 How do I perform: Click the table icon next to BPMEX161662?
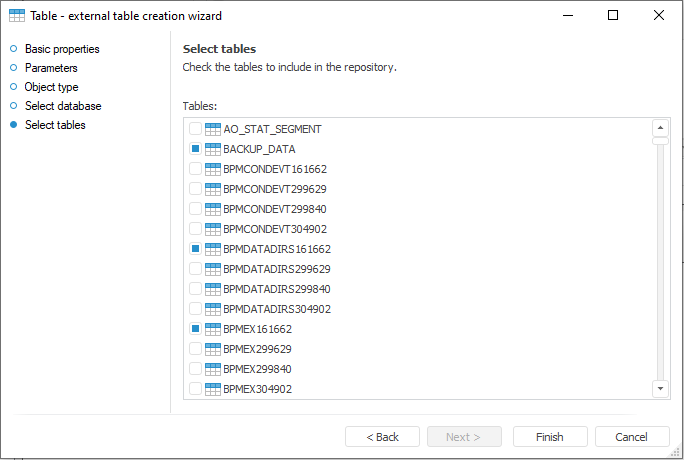212,329
